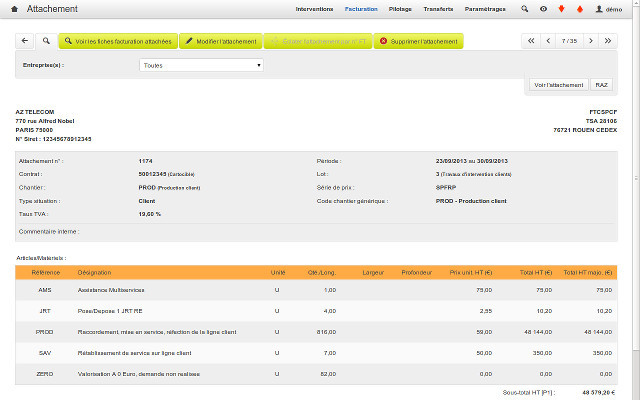
Task: Click the 7 / 35 record counter
Action: click(569, 41)
